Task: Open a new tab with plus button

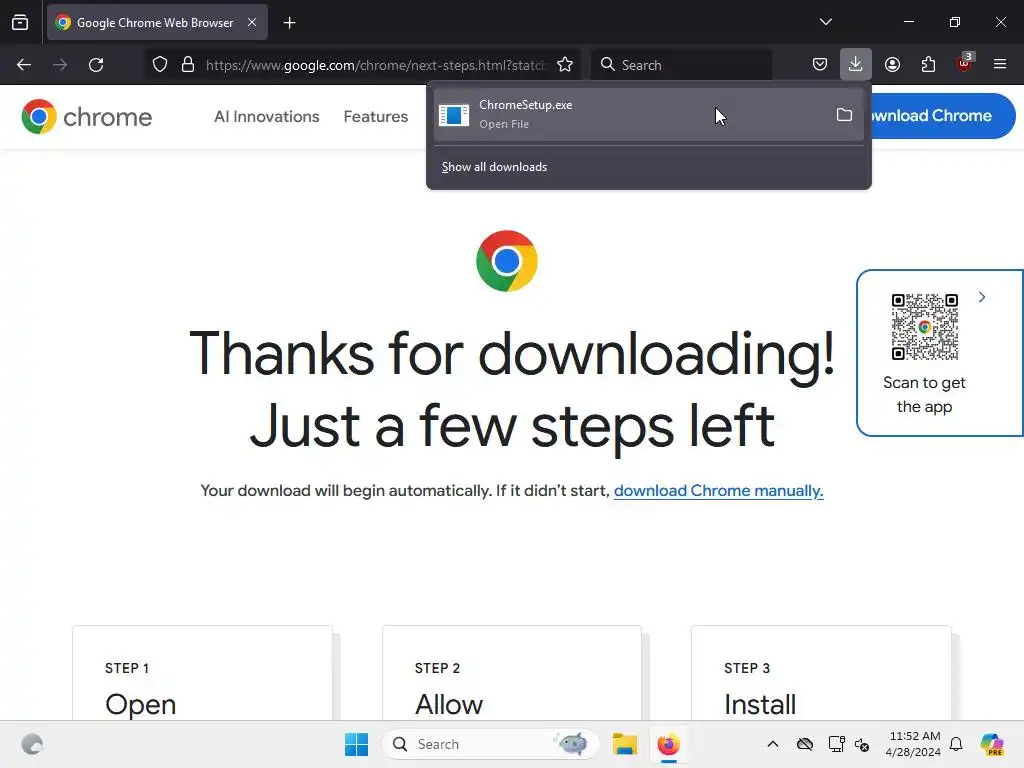Action: pos(289,23)
